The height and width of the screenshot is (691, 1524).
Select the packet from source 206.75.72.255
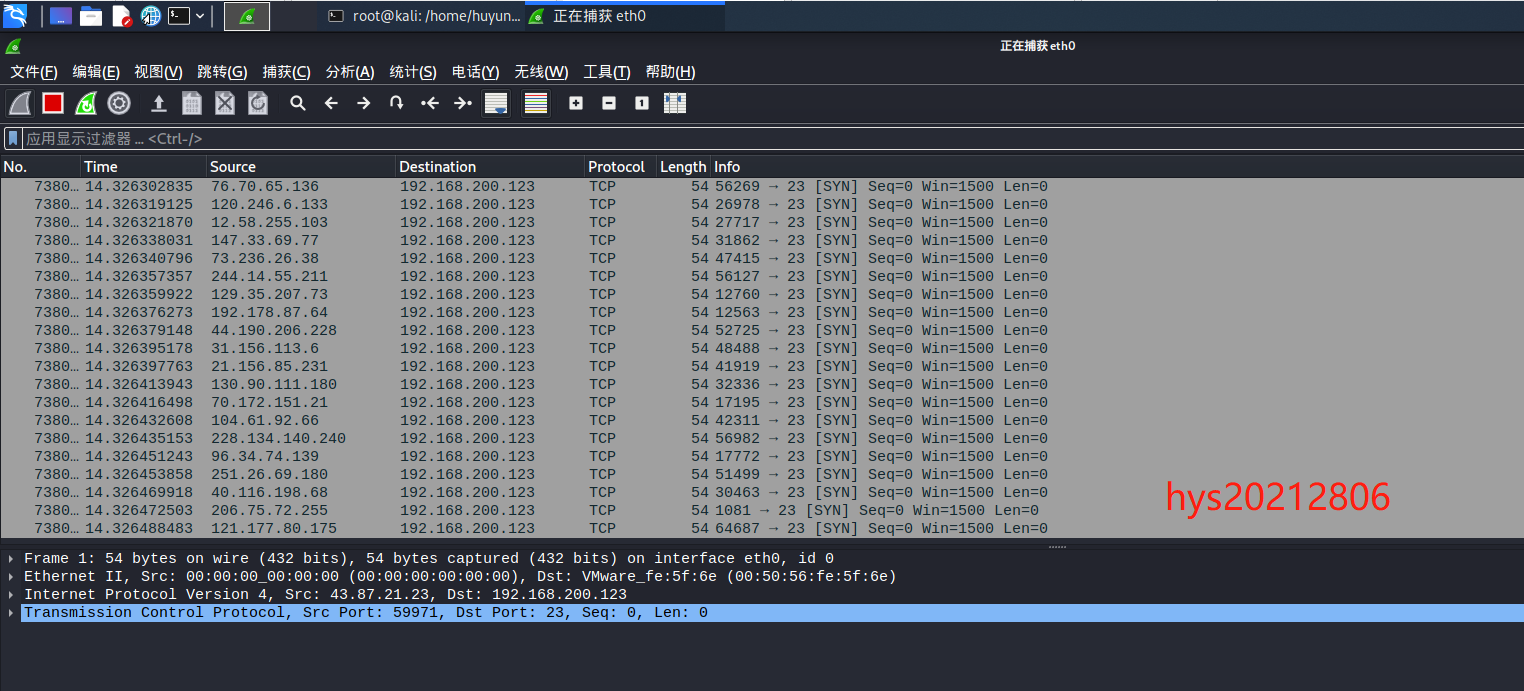[x=762, y=511]
